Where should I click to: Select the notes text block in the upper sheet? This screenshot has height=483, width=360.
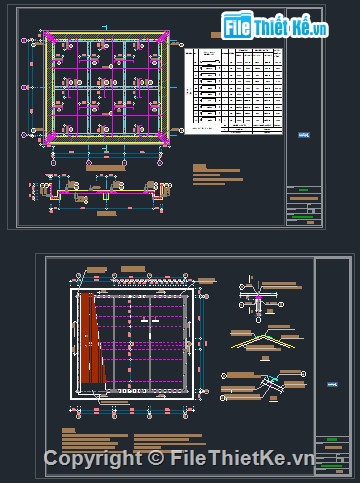point(218,175)
